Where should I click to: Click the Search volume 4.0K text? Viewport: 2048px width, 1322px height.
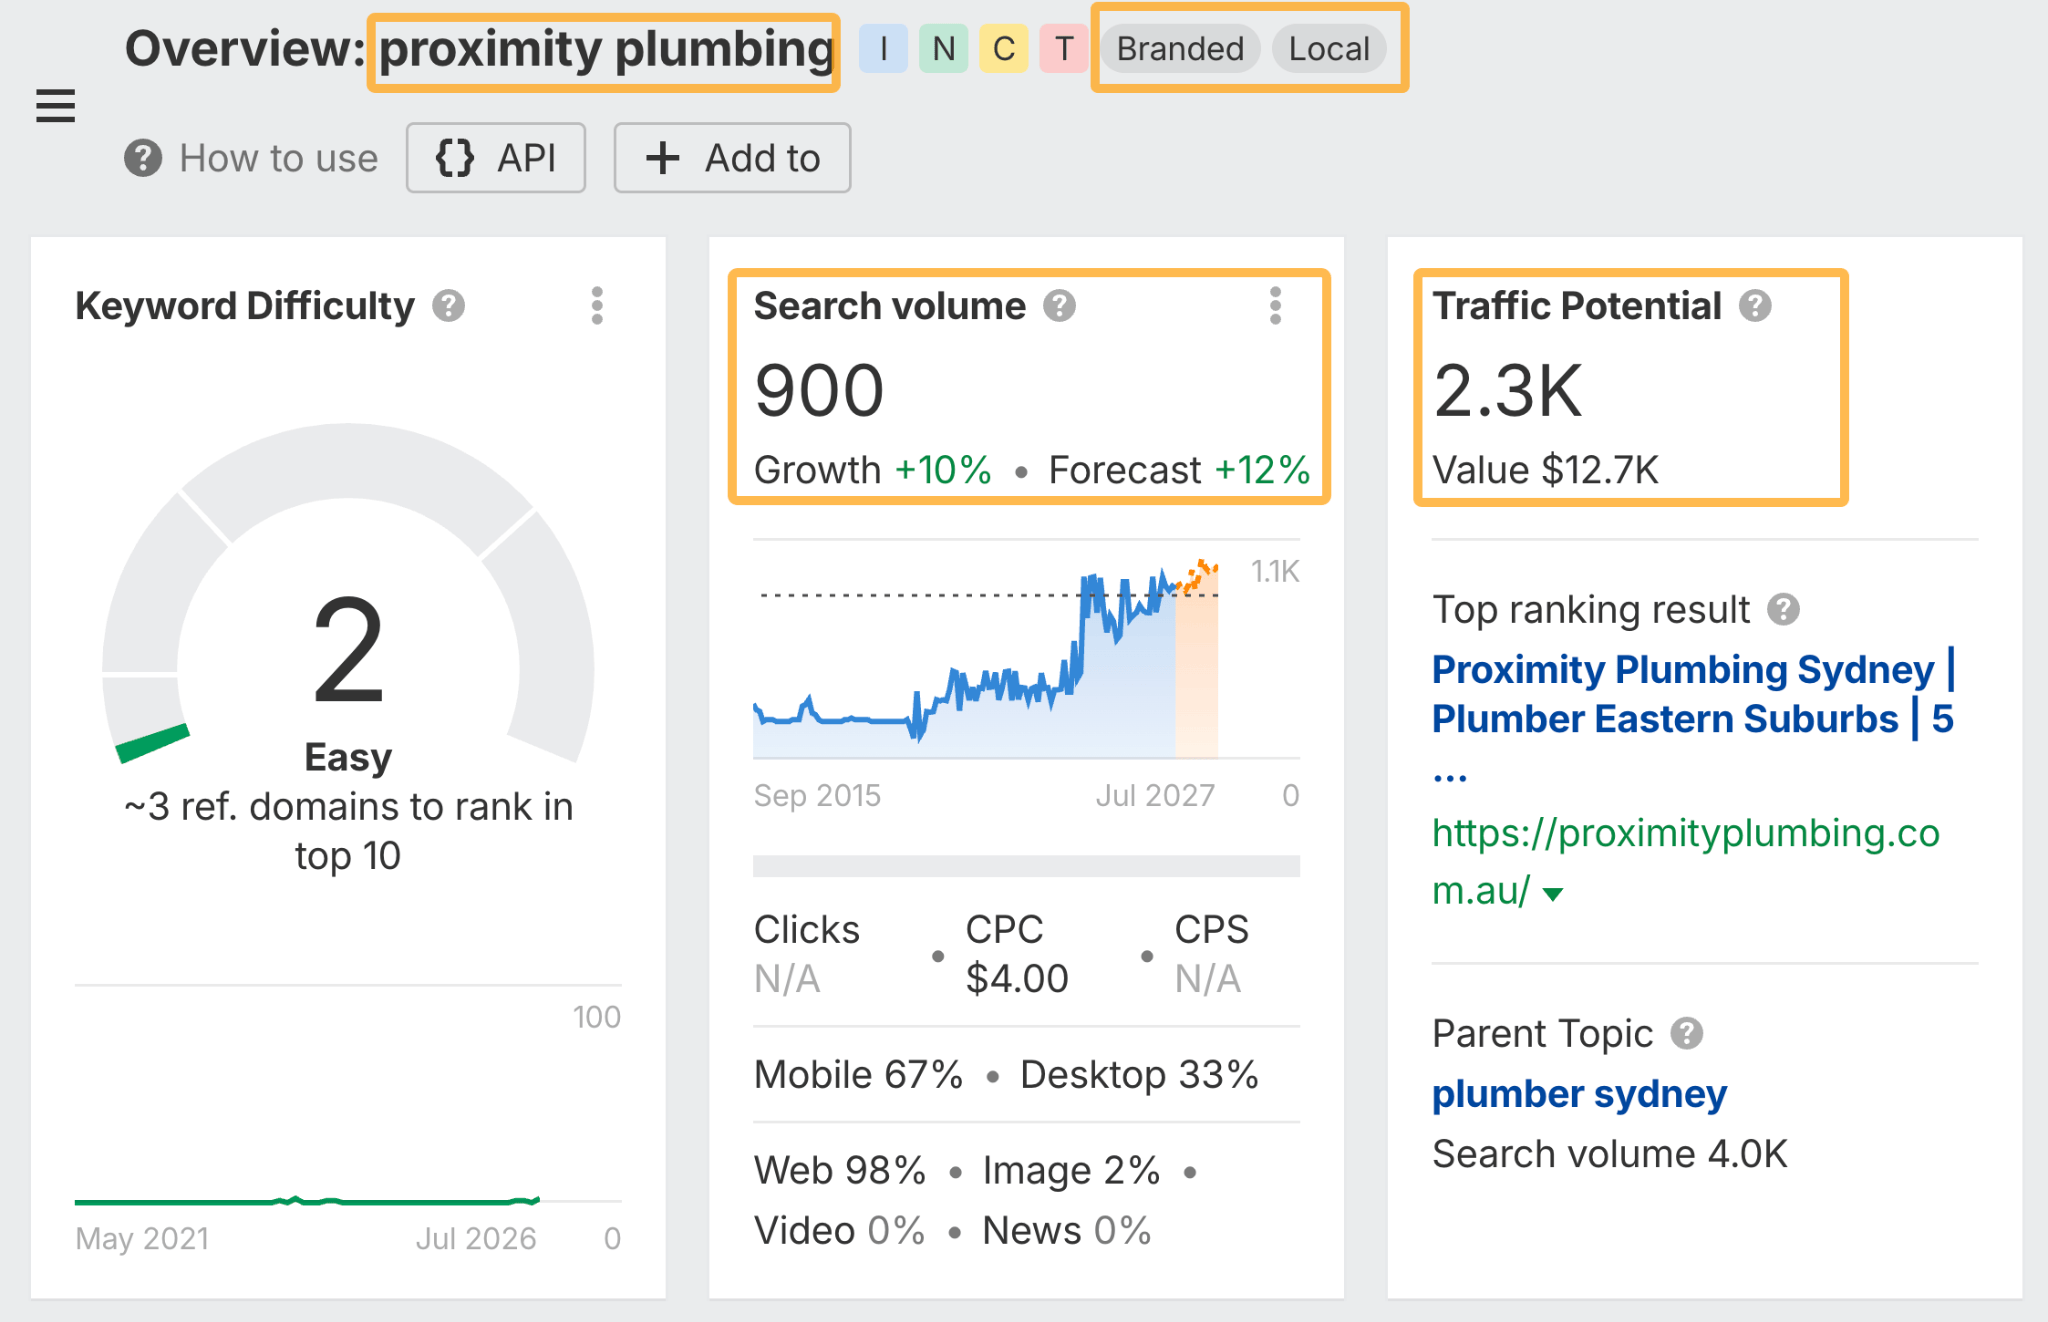click(1609, 1154)
